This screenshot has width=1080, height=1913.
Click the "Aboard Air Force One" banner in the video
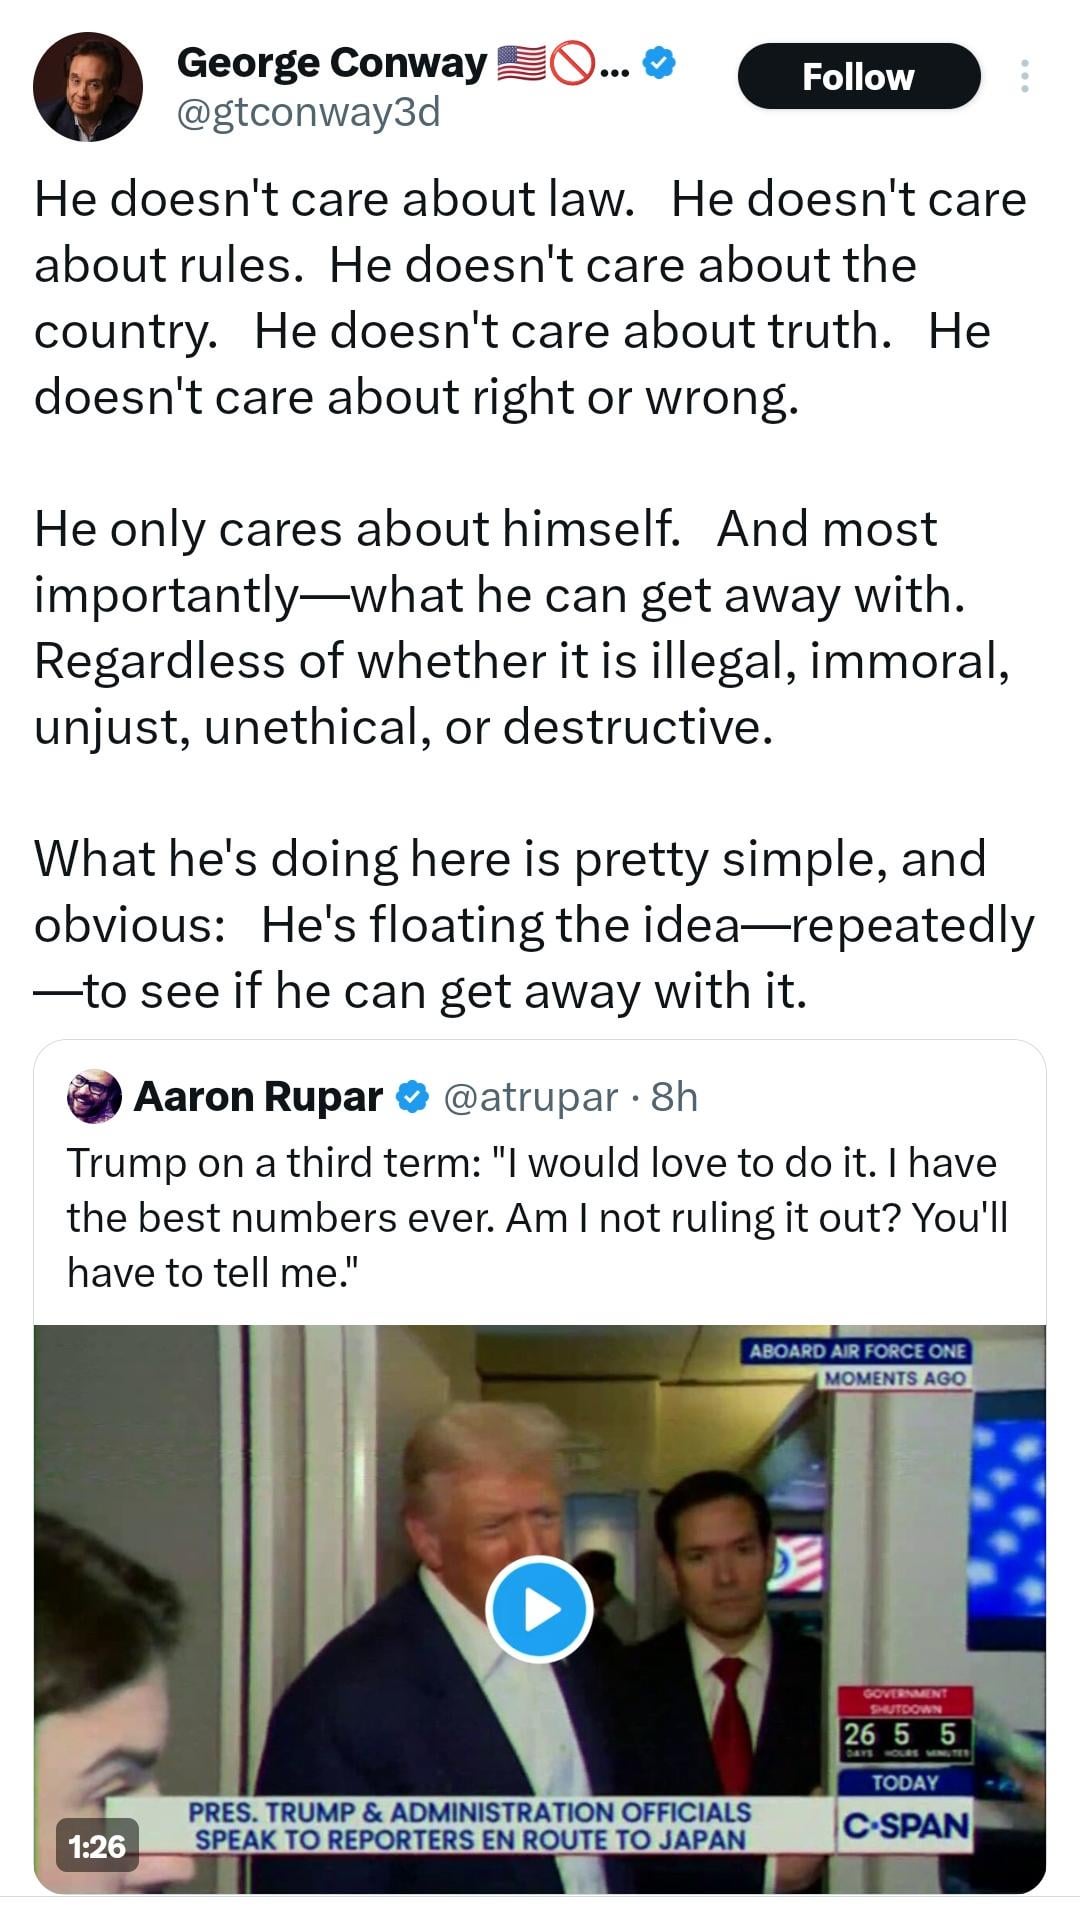[857, 1352]
